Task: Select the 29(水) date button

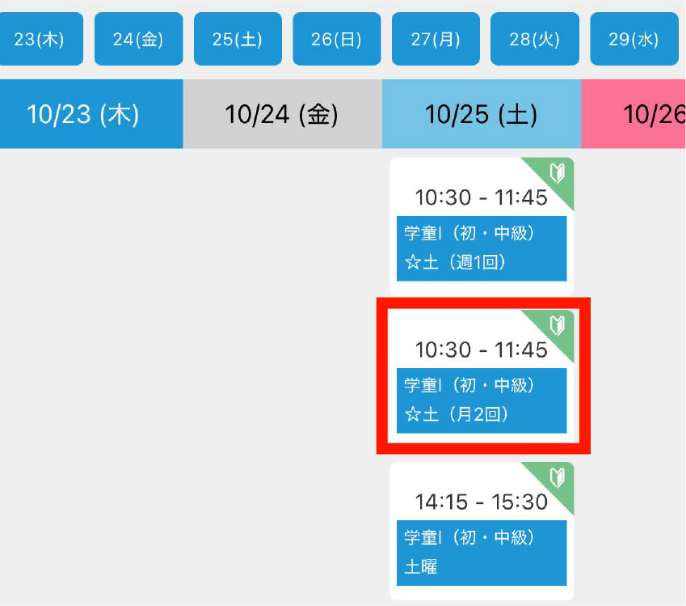Action: [x=634, y=39]
